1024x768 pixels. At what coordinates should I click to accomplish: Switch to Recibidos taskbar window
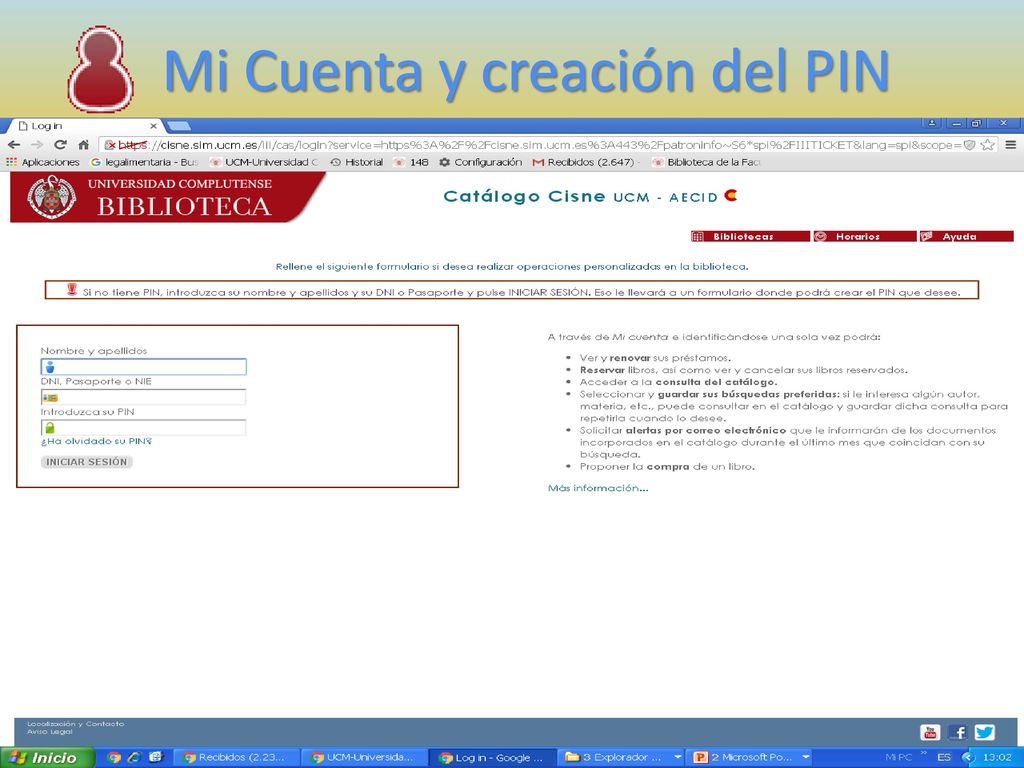tap(235, 758)
